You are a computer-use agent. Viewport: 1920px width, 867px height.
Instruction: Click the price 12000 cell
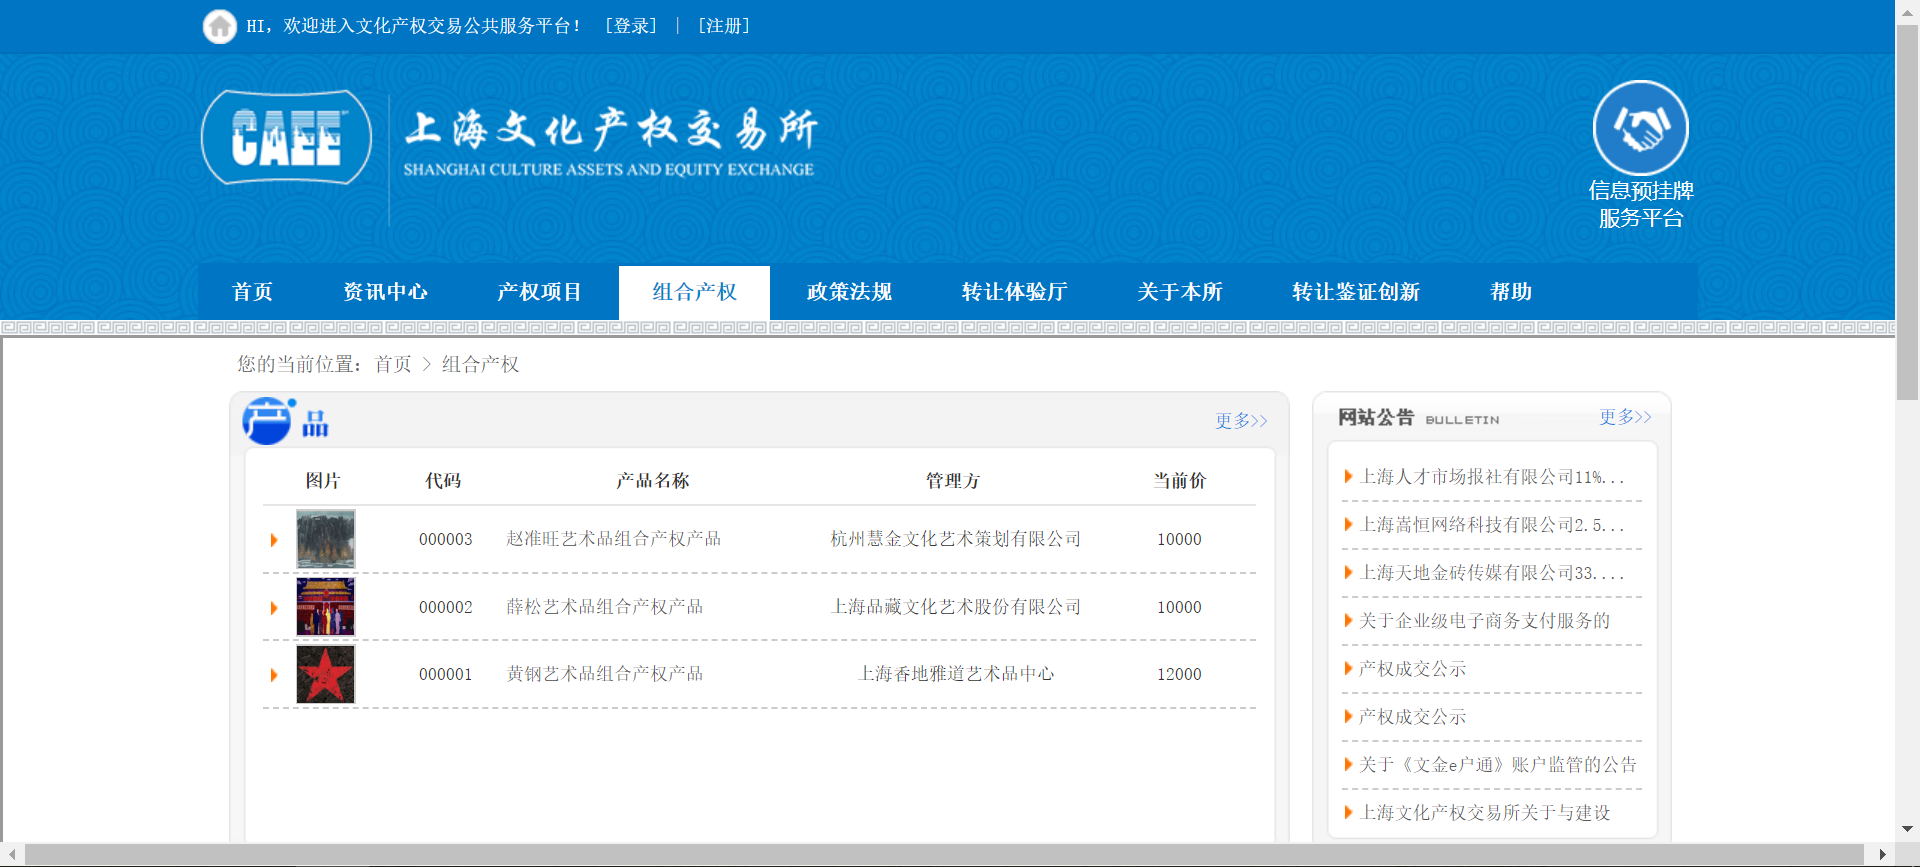pyautogui.click(x=1179, y=674)
